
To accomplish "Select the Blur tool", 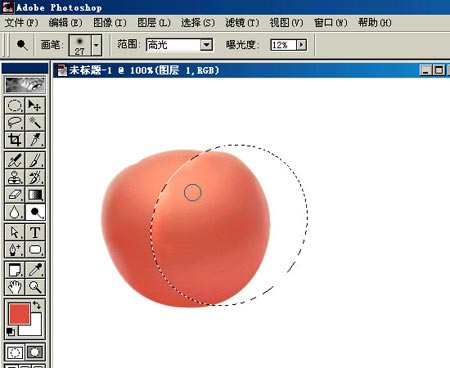I will [x=15, y=212].
